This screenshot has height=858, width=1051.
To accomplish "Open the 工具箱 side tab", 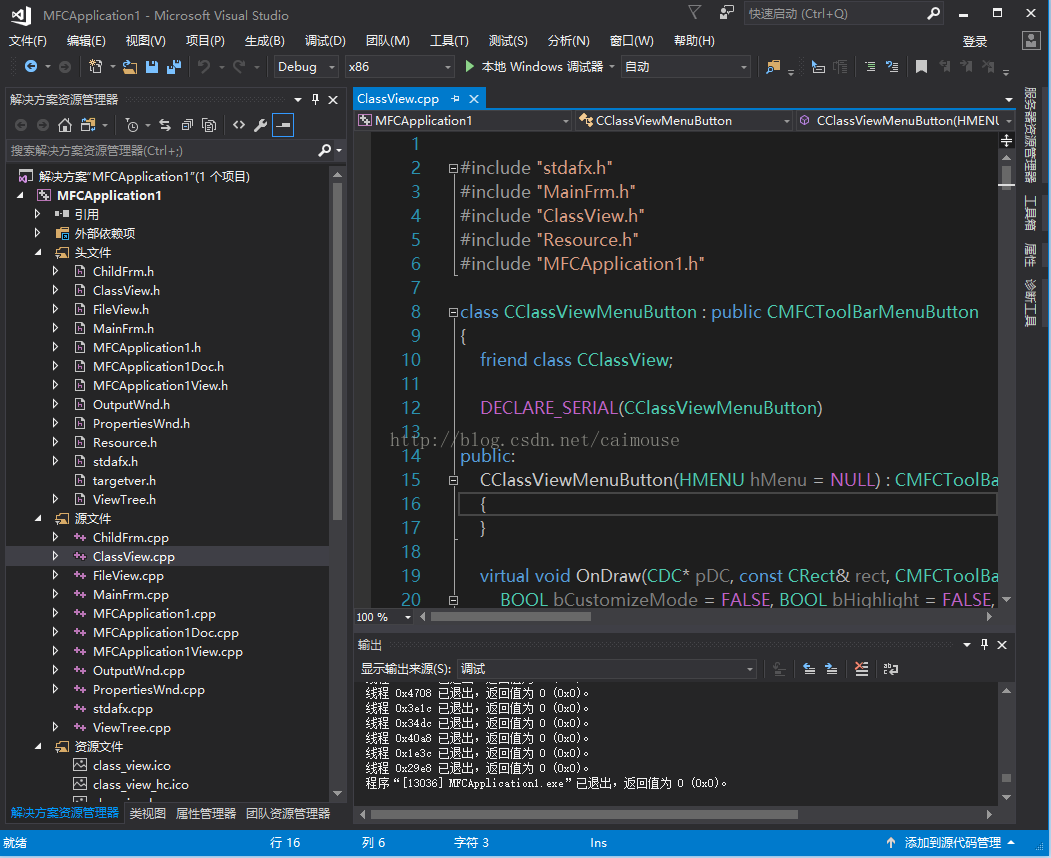I will pyautogui.click(x=1030, y=213).
